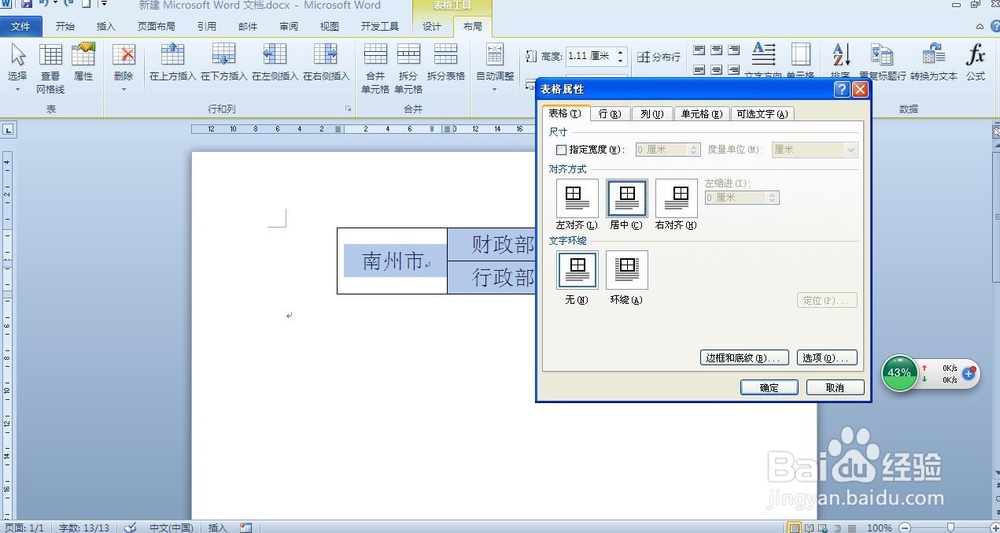The height and width of the screenshot is (533, 1000).
Task: Open the 行(R) tab in dialog
Action: tap(610, 113)
